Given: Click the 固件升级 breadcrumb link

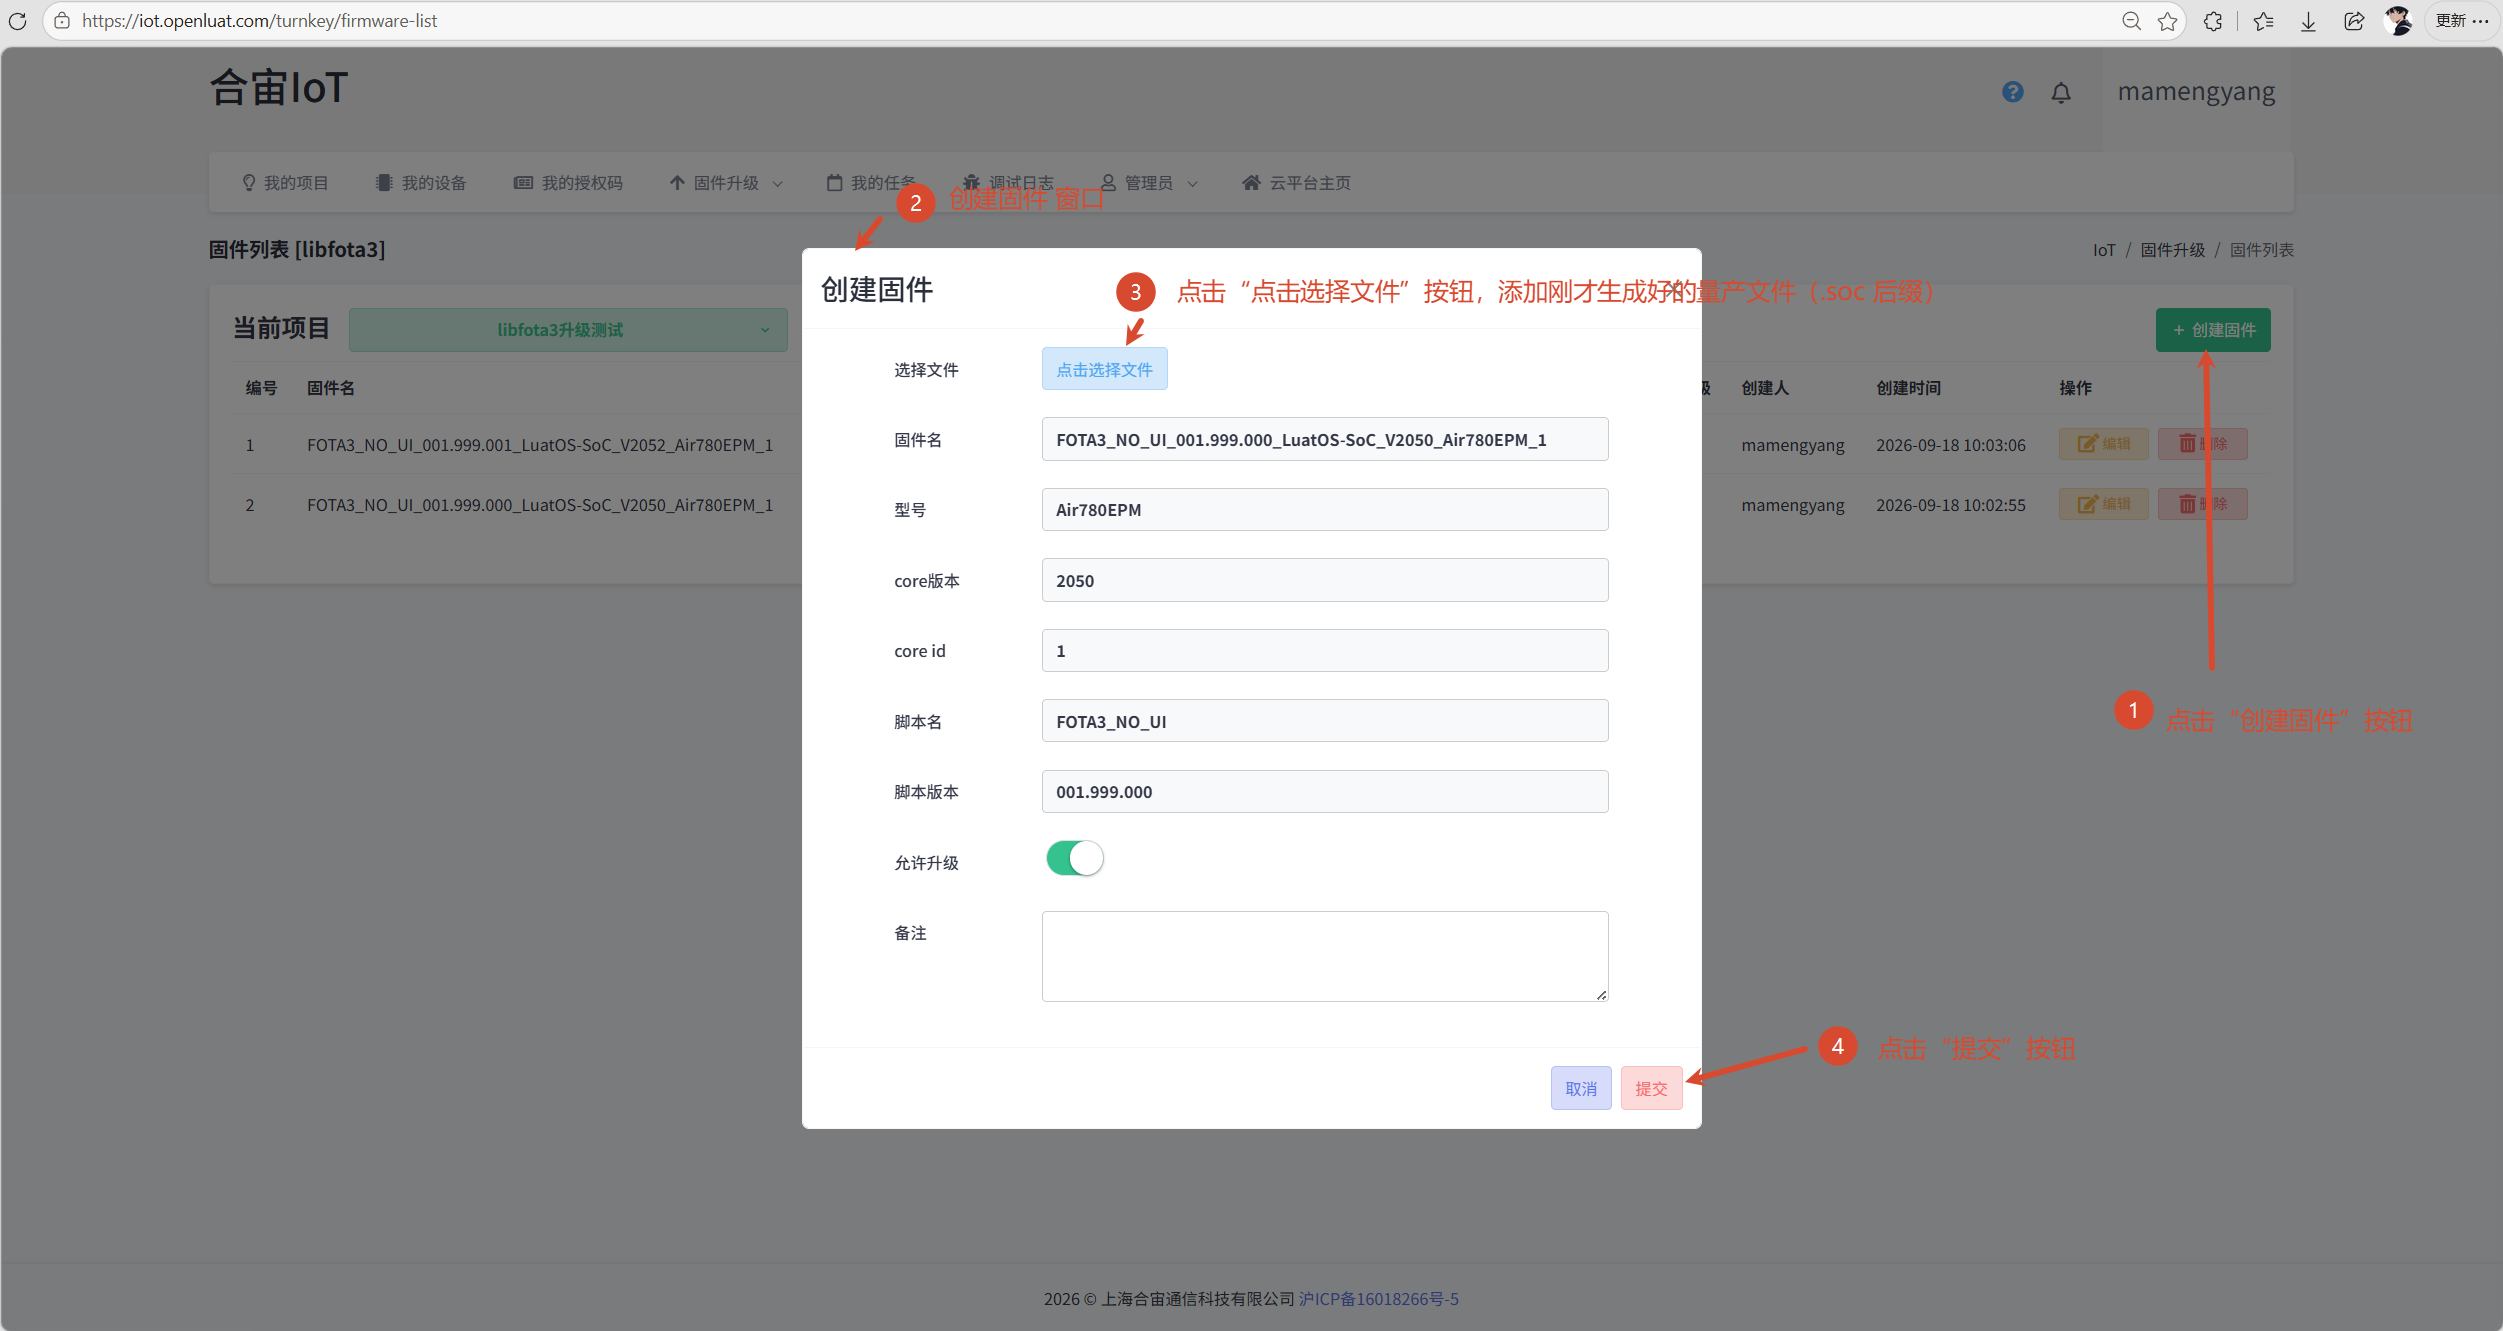Looking at the screenshot, I should 2172,250.
